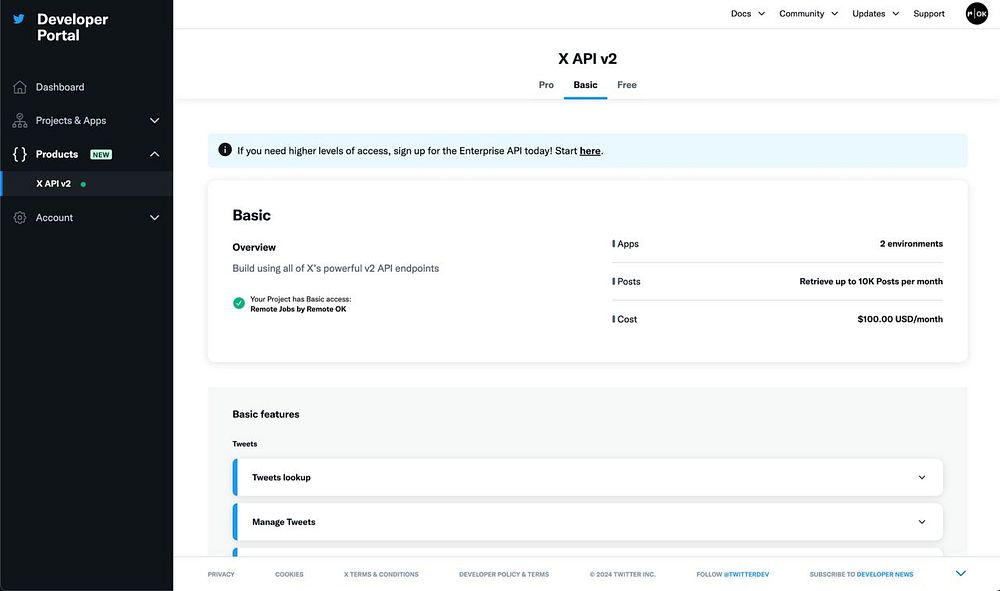Click the Projects & Apps sidebar label
The width and height of the screenshot is (1000, 591).
click(x=71, y=120)
